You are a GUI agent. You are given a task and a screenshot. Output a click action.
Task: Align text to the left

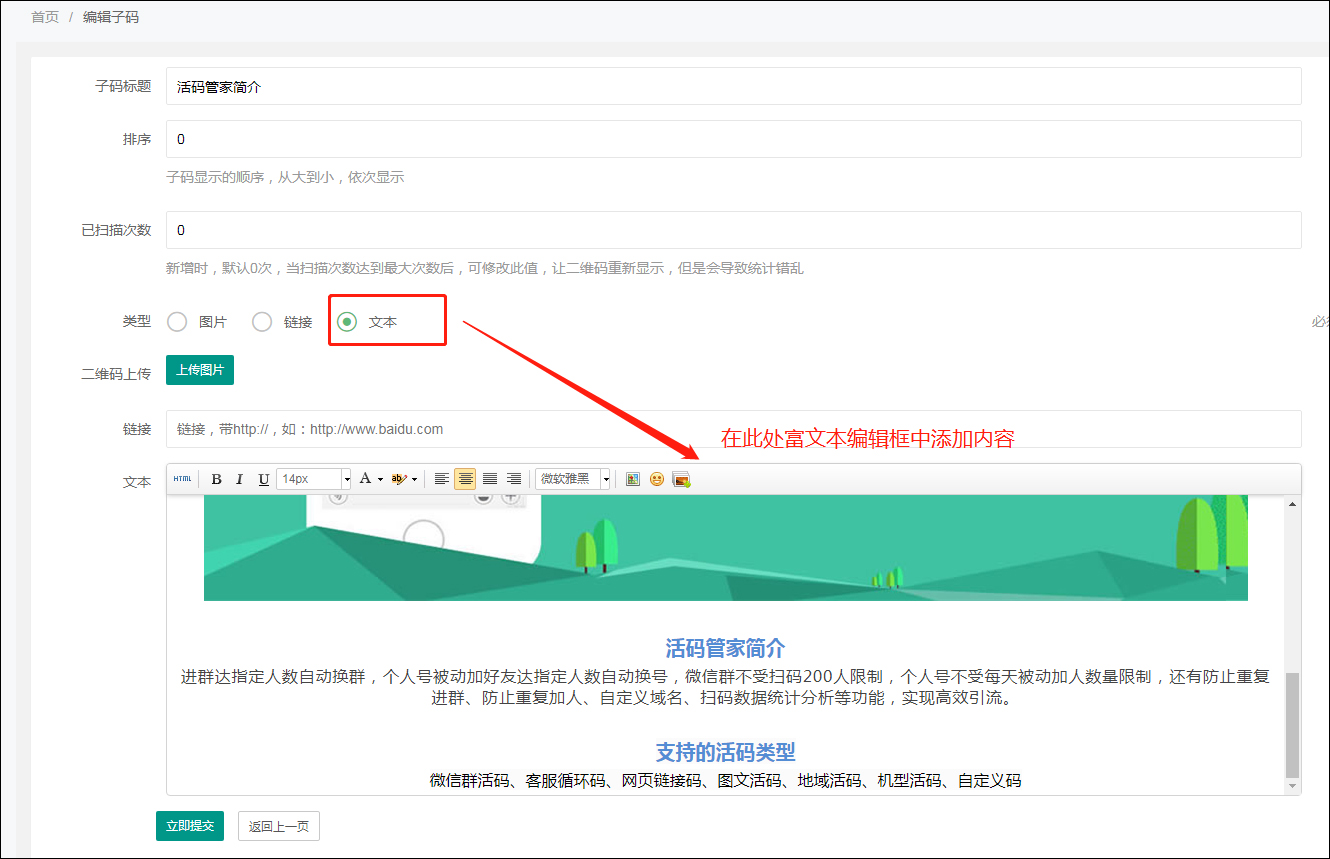coord(442,478)
